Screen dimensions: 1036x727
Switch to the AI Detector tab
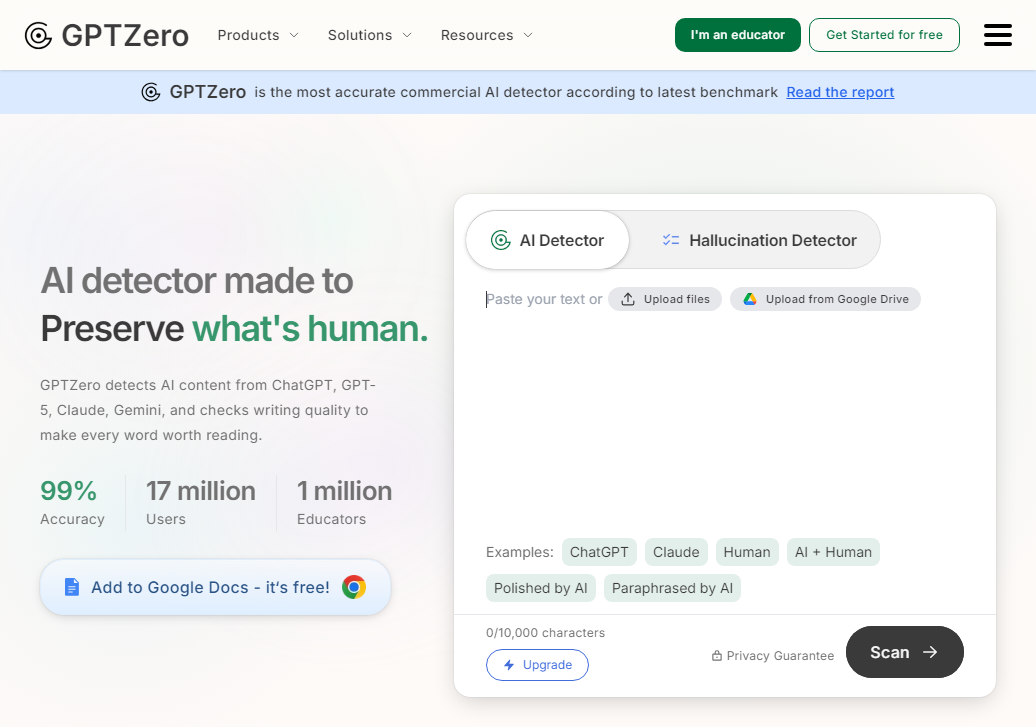[x=547, y=240]
